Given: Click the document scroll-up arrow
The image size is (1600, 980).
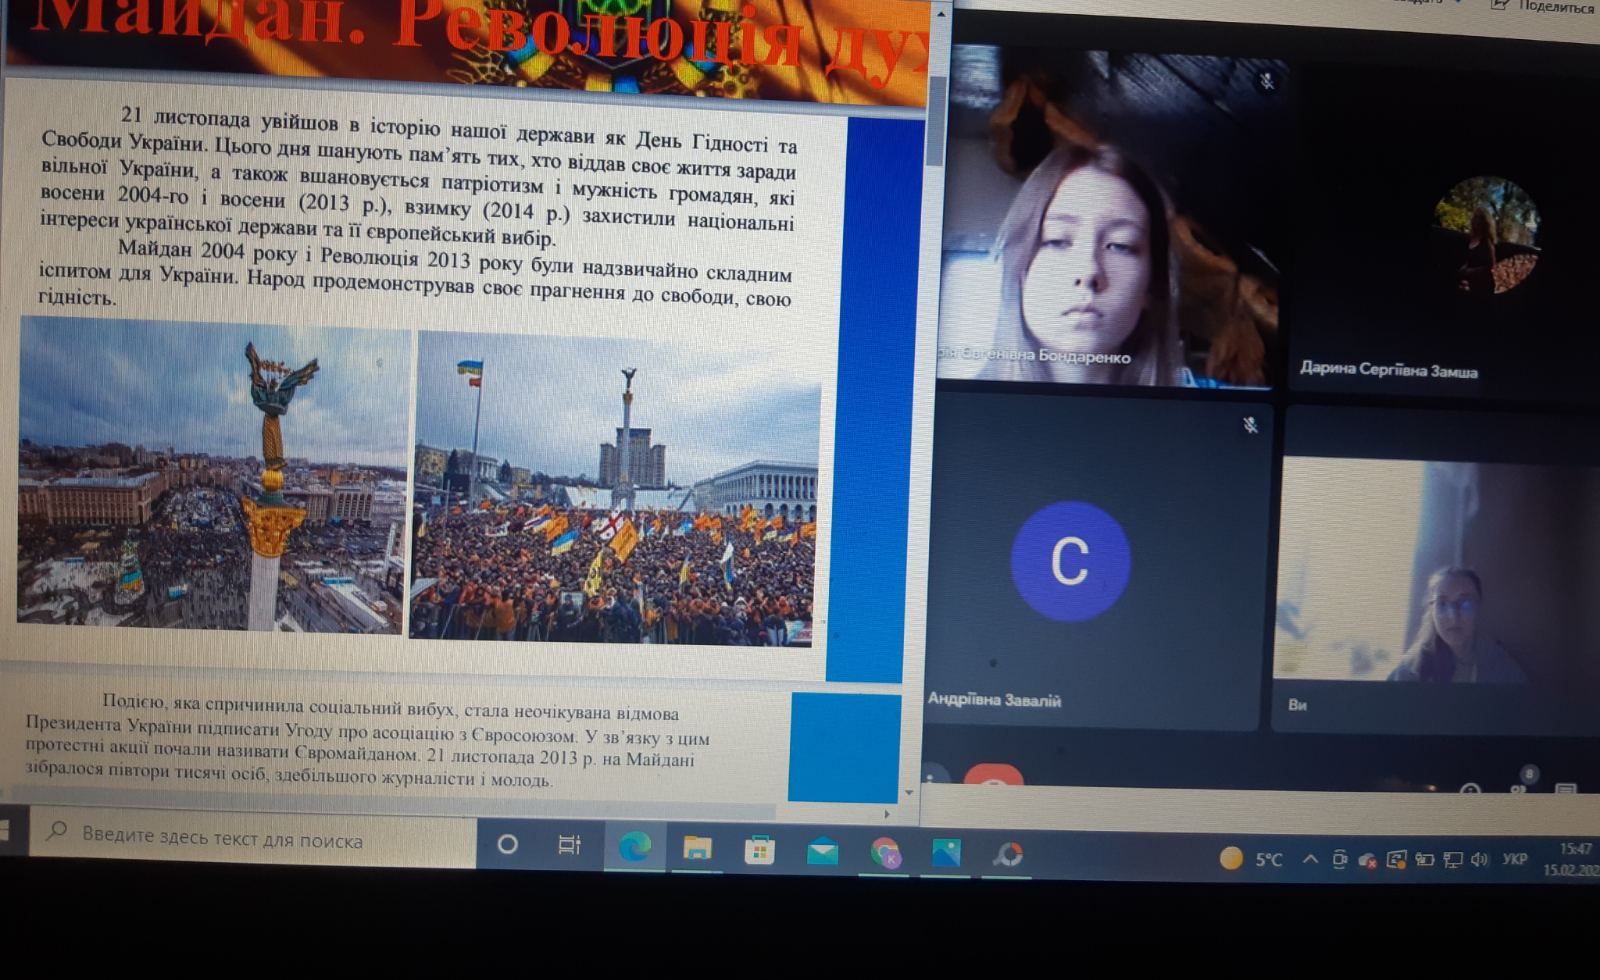Looking at the screenshot, I should pyautogui.click(x=940, y=15).
